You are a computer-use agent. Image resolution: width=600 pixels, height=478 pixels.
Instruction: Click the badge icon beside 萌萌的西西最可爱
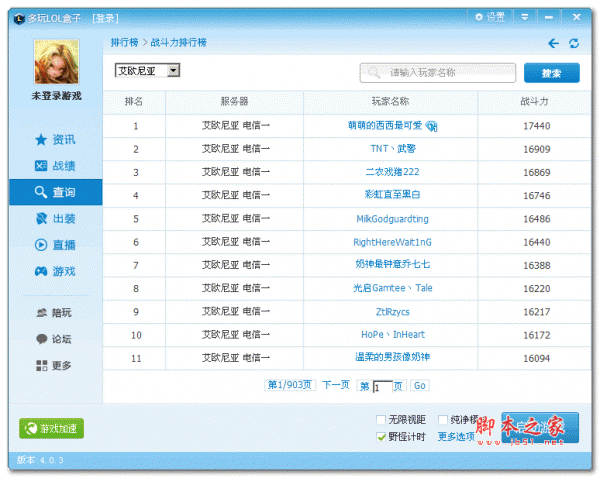[432, 126]
